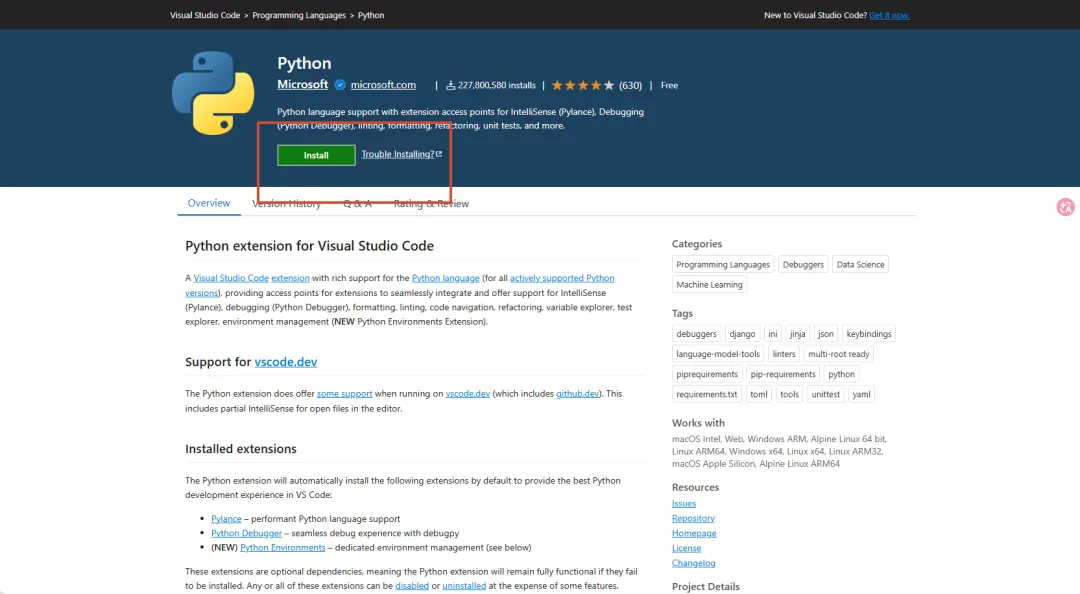Click the unittest tag

click(x=826, y=394)
